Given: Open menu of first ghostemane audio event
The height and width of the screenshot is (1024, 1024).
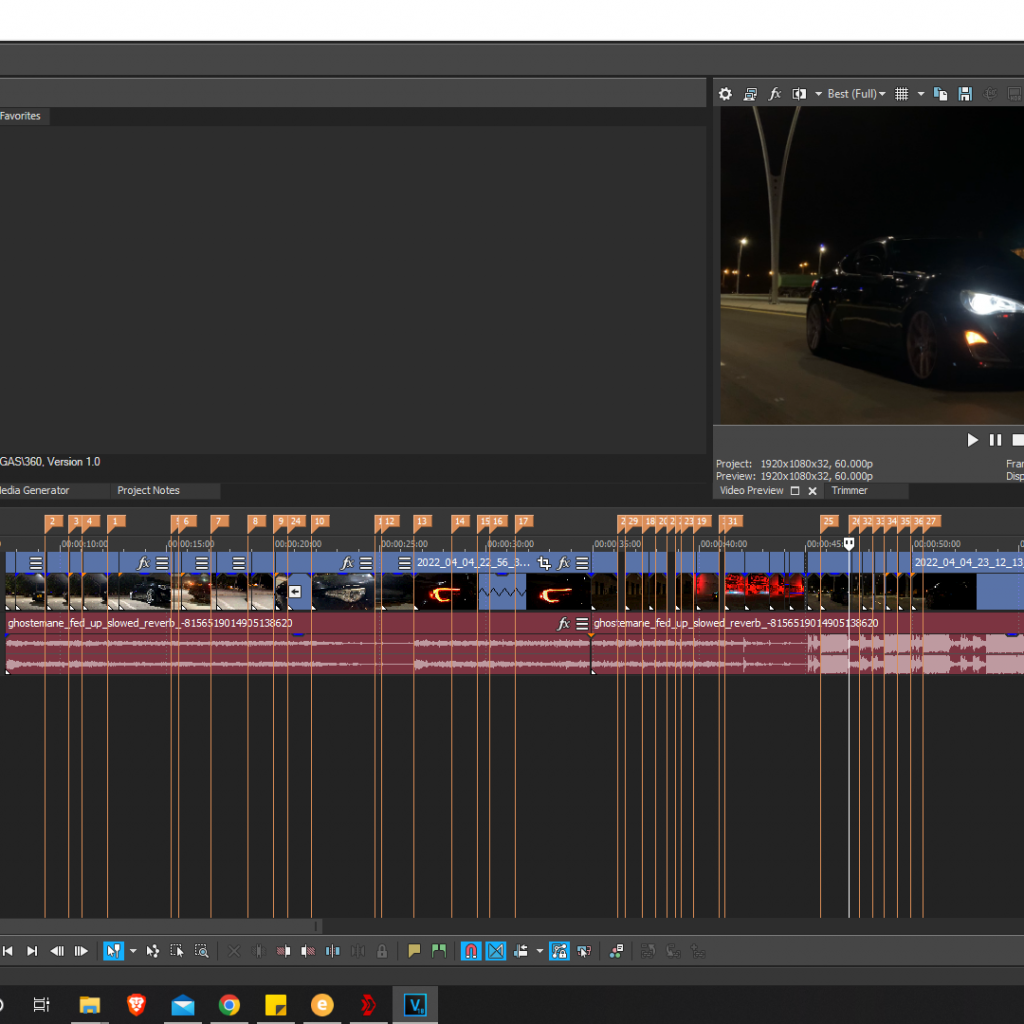Looking at the screenshot, I should pyautogui.click(x=583, y=623).
